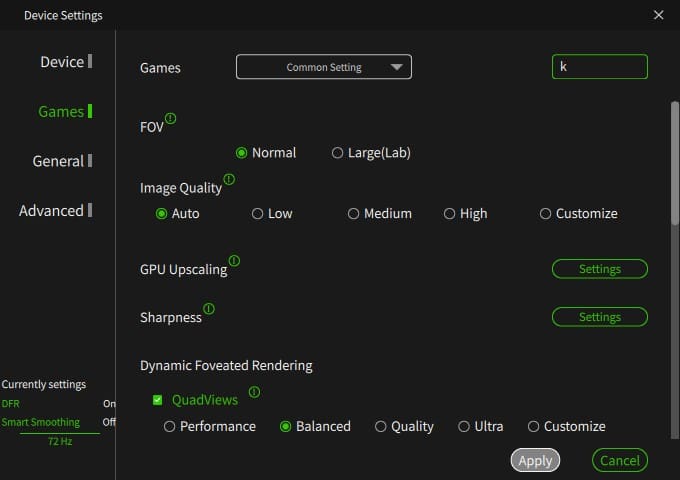Open the Common Setting dropdown

coord(324,67)
